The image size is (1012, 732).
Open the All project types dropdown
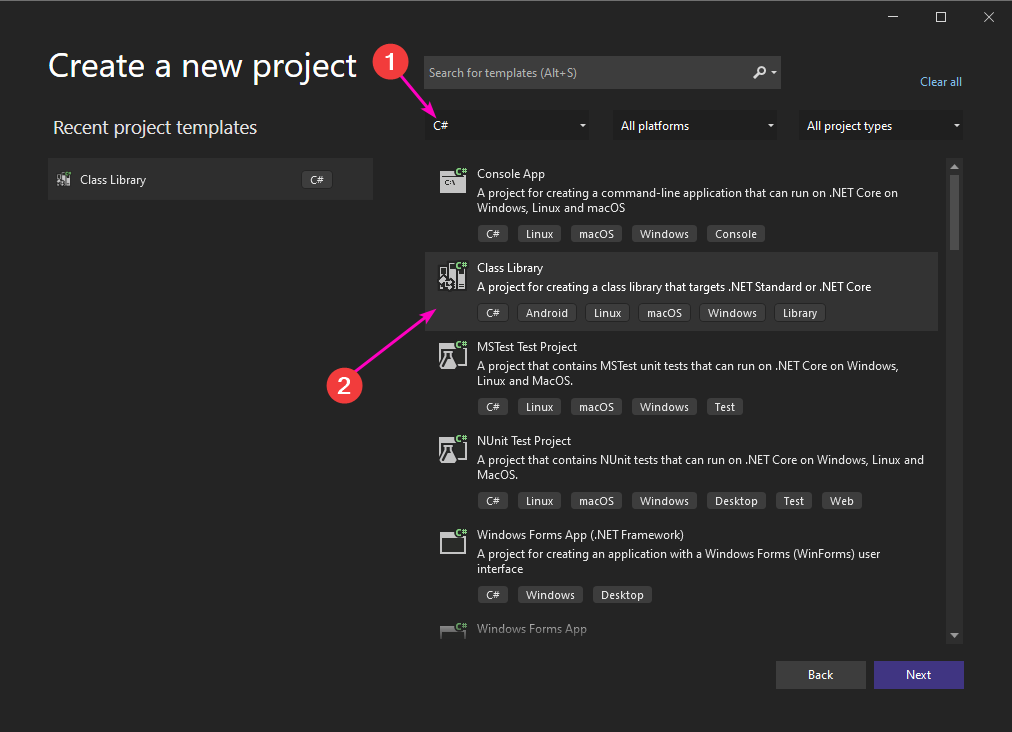[x=881, y=125]
